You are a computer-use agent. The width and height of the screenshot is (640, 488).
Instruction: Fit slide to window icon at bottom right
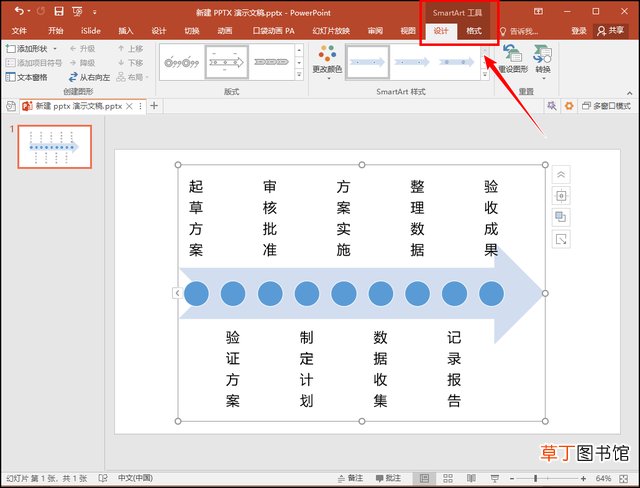coord(623,479)
